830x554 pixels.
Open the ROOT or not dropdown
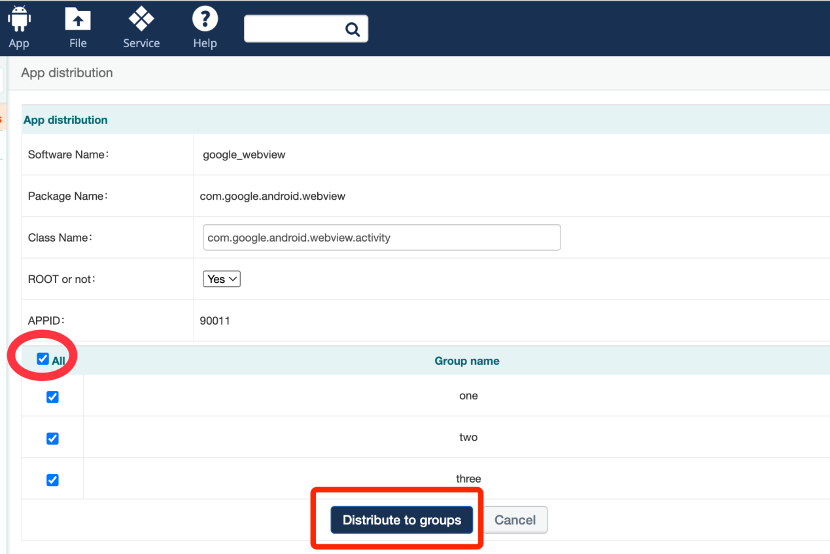(222, 279)
